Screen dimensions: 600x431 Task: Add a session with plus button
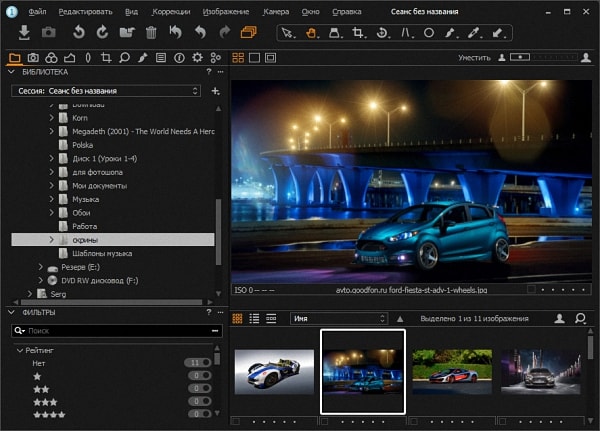click(216, 91)
